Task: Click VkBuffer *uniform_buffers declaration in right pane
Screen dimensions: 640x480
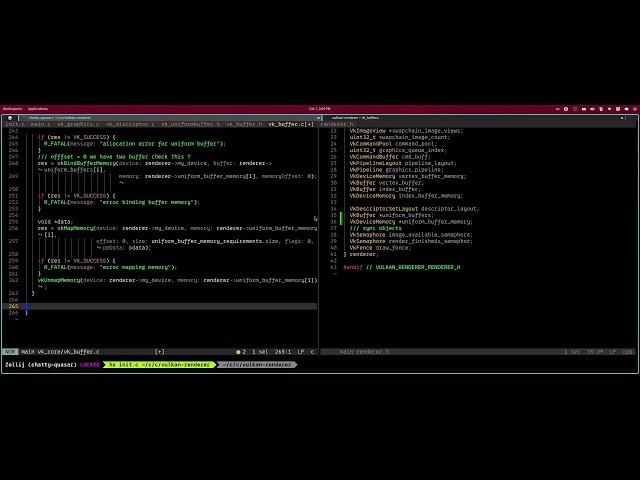Action: [x=391, y=215]
